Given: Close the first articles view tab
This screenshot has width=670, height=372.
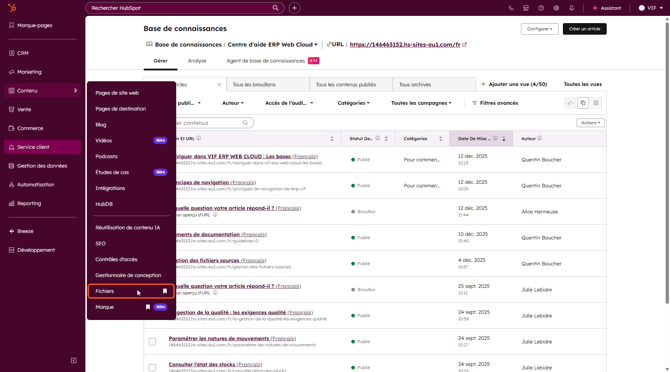Looking at the screenshot, I should (x=219, y=85).
